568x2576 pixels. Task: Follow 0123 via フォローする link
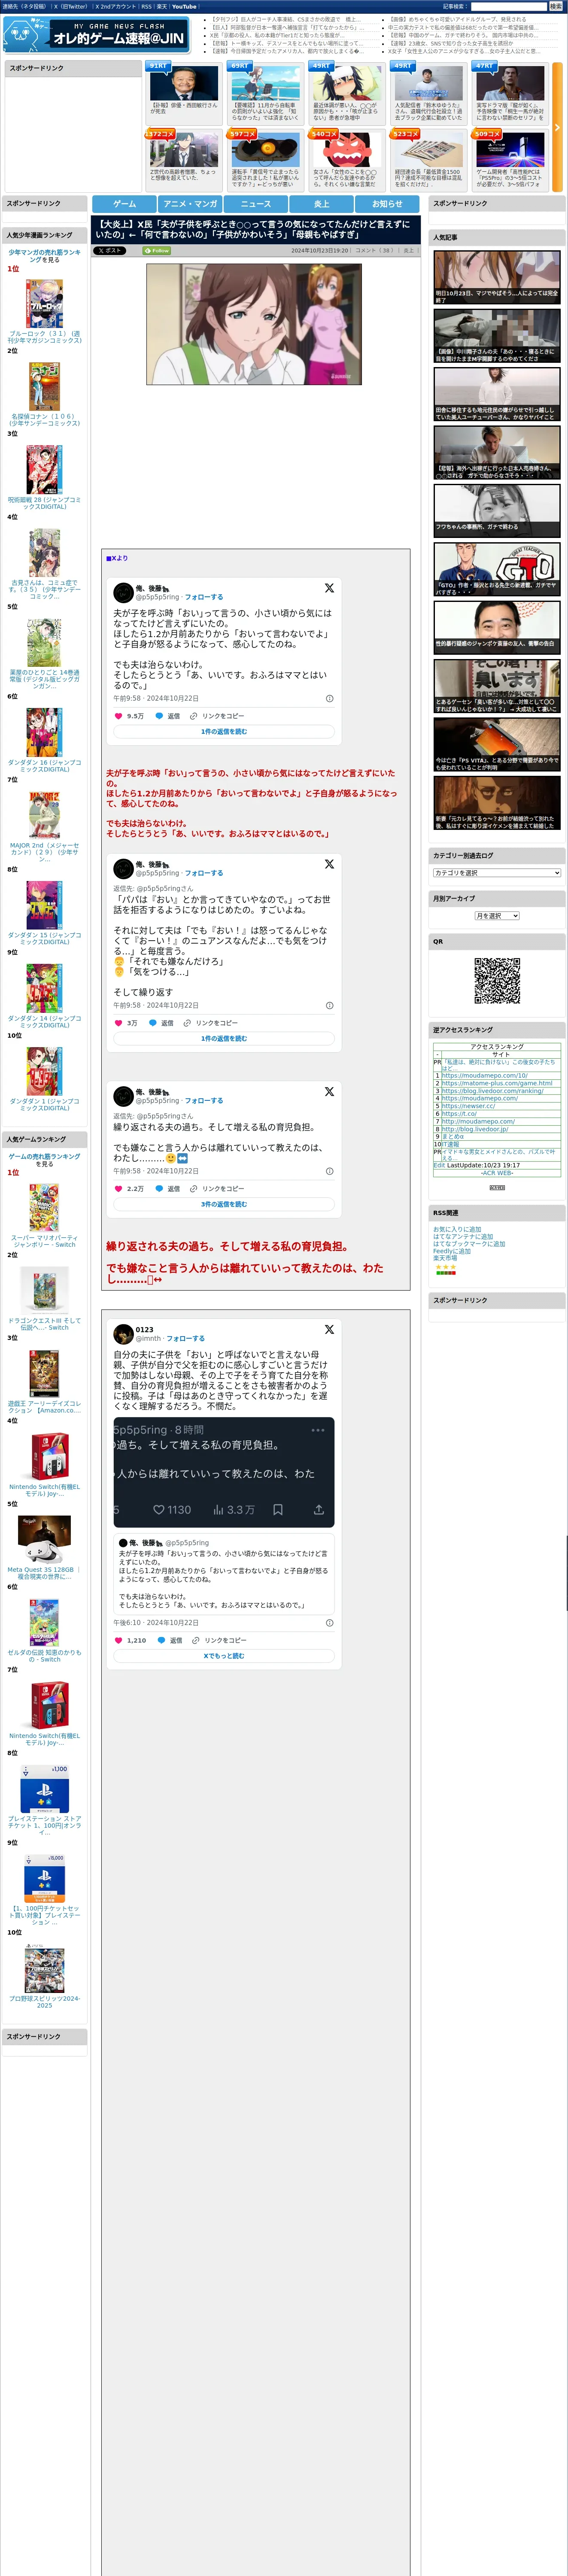(185, 1338)
